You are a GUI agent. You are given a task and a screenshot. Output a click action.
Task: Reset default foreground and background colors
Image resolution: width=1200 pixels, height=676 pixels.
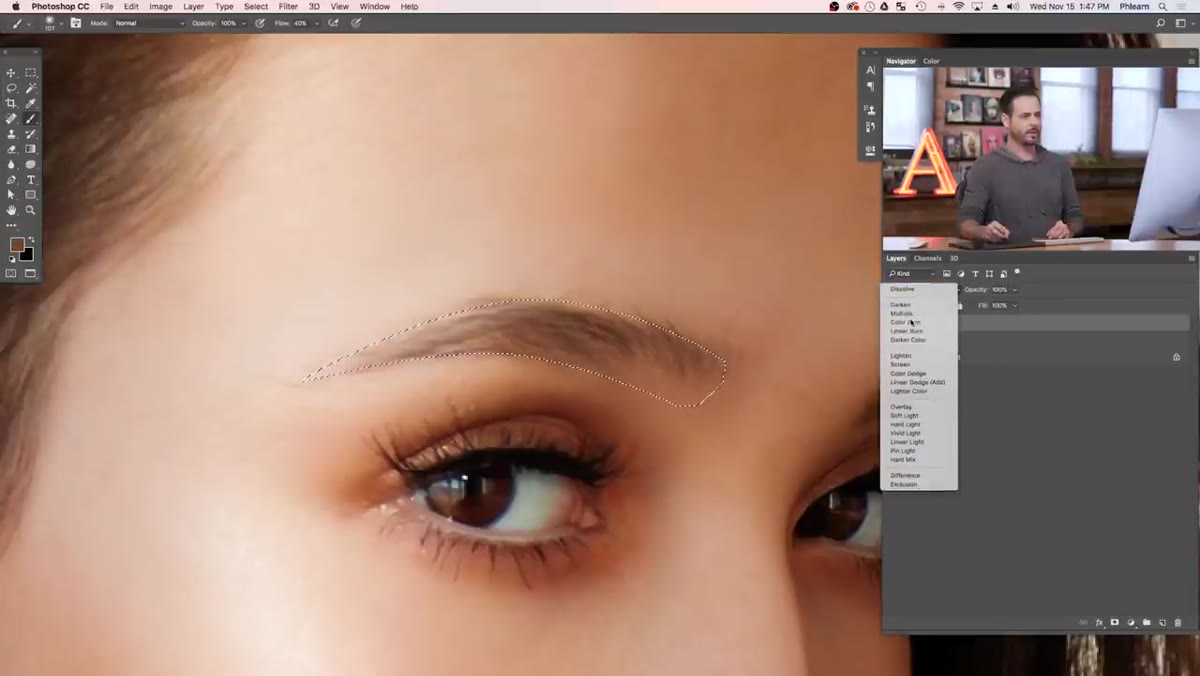point(13,260)
